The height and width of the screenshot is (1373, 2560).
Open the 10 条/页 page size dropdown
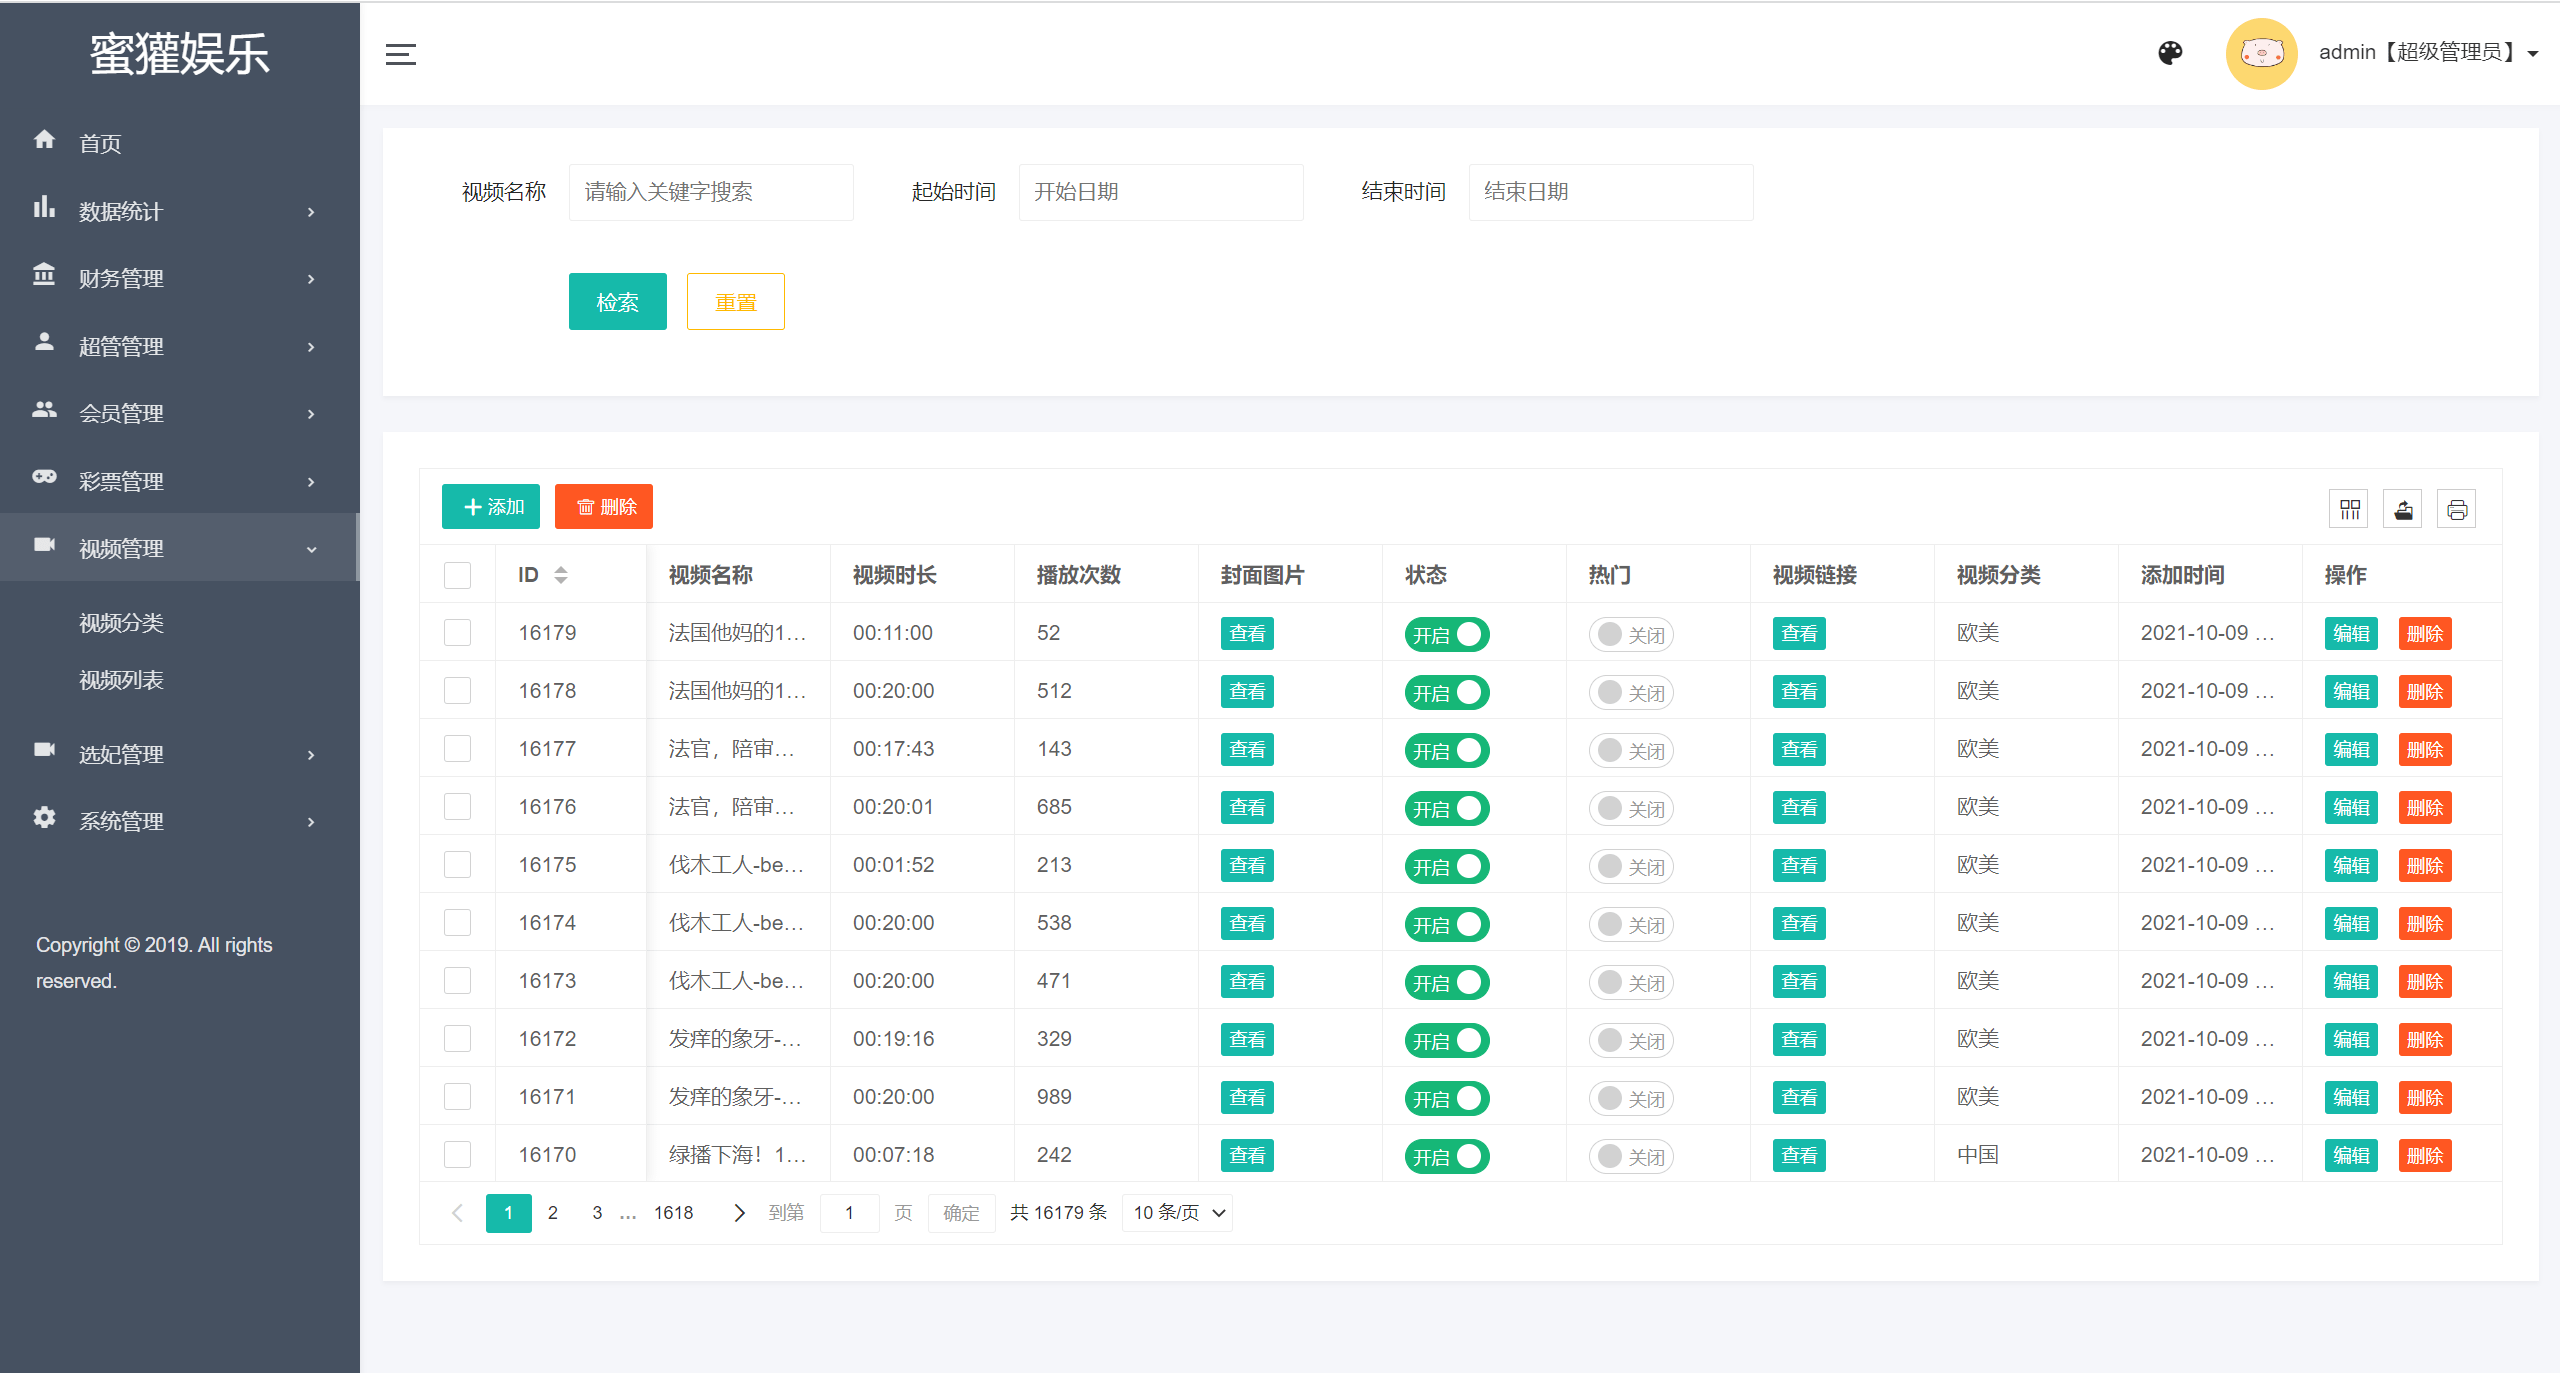1177,1213
